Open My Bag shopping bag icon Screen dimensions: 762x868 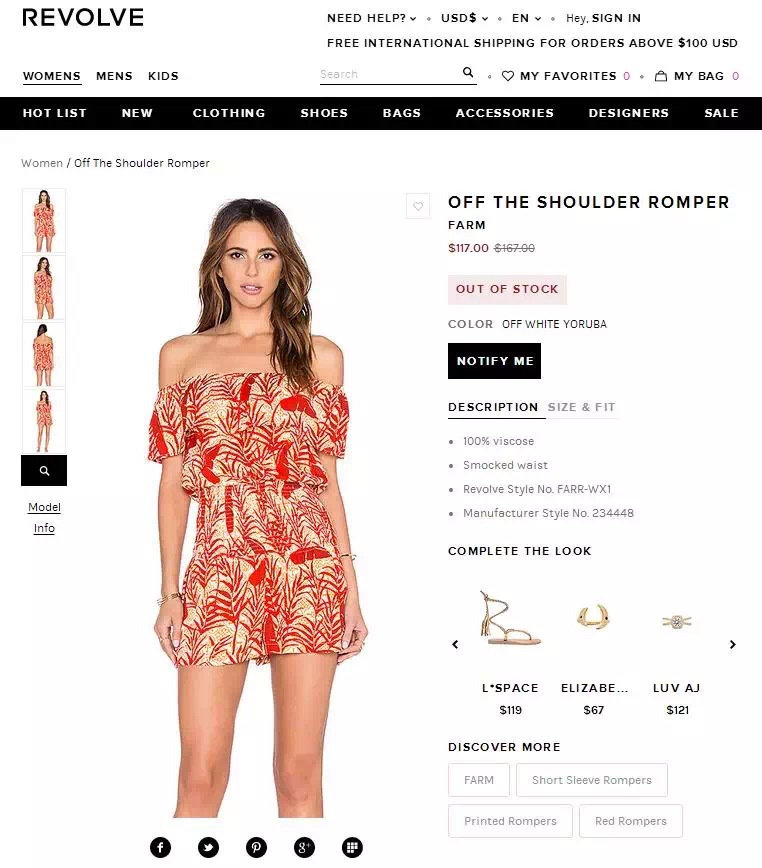tap(661, 76)
